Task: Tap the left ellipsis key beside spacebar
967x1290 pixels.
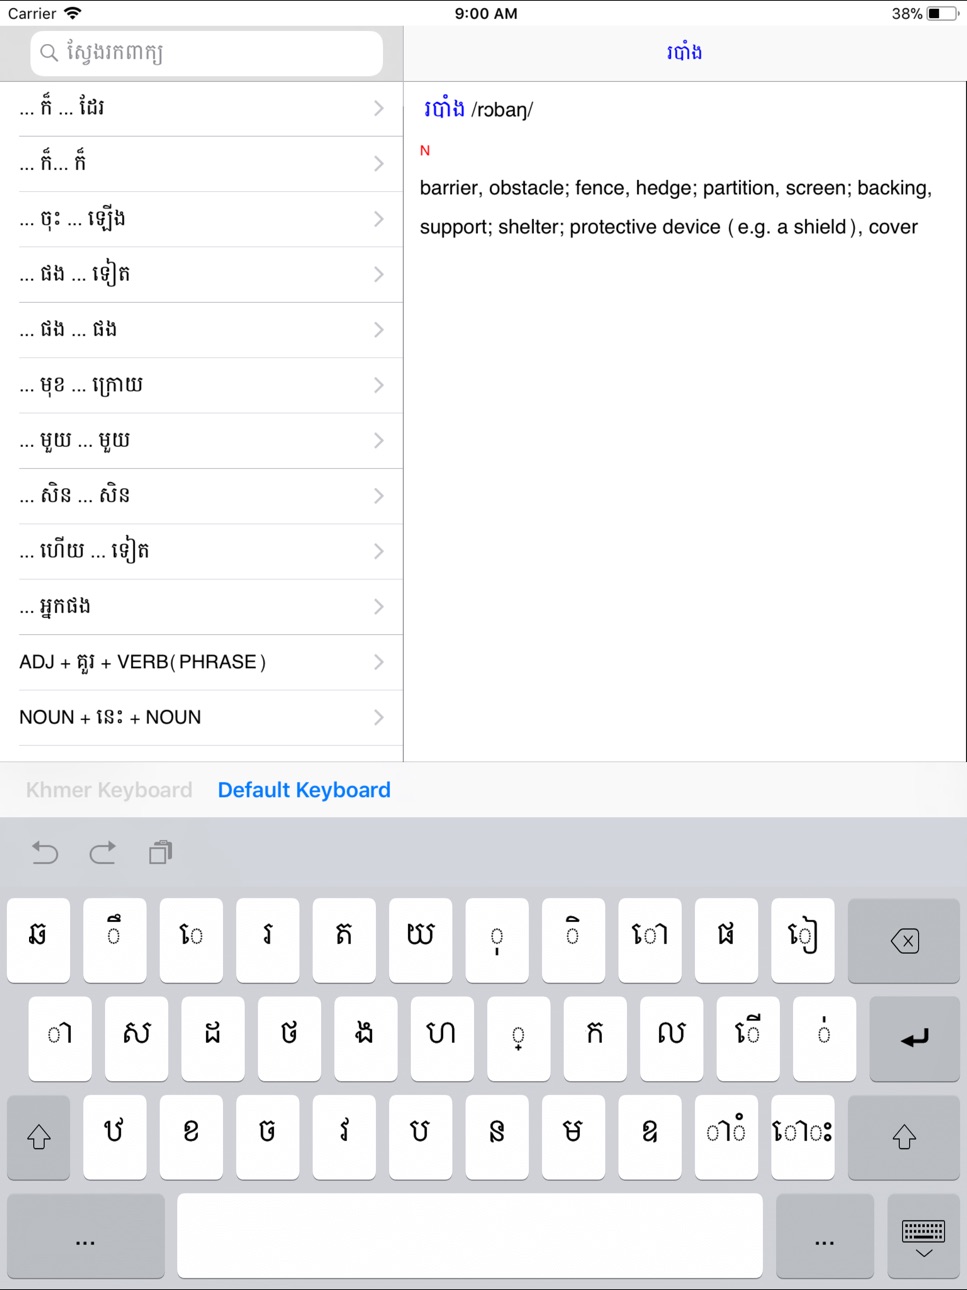Action: click(x=86, y=1237)
